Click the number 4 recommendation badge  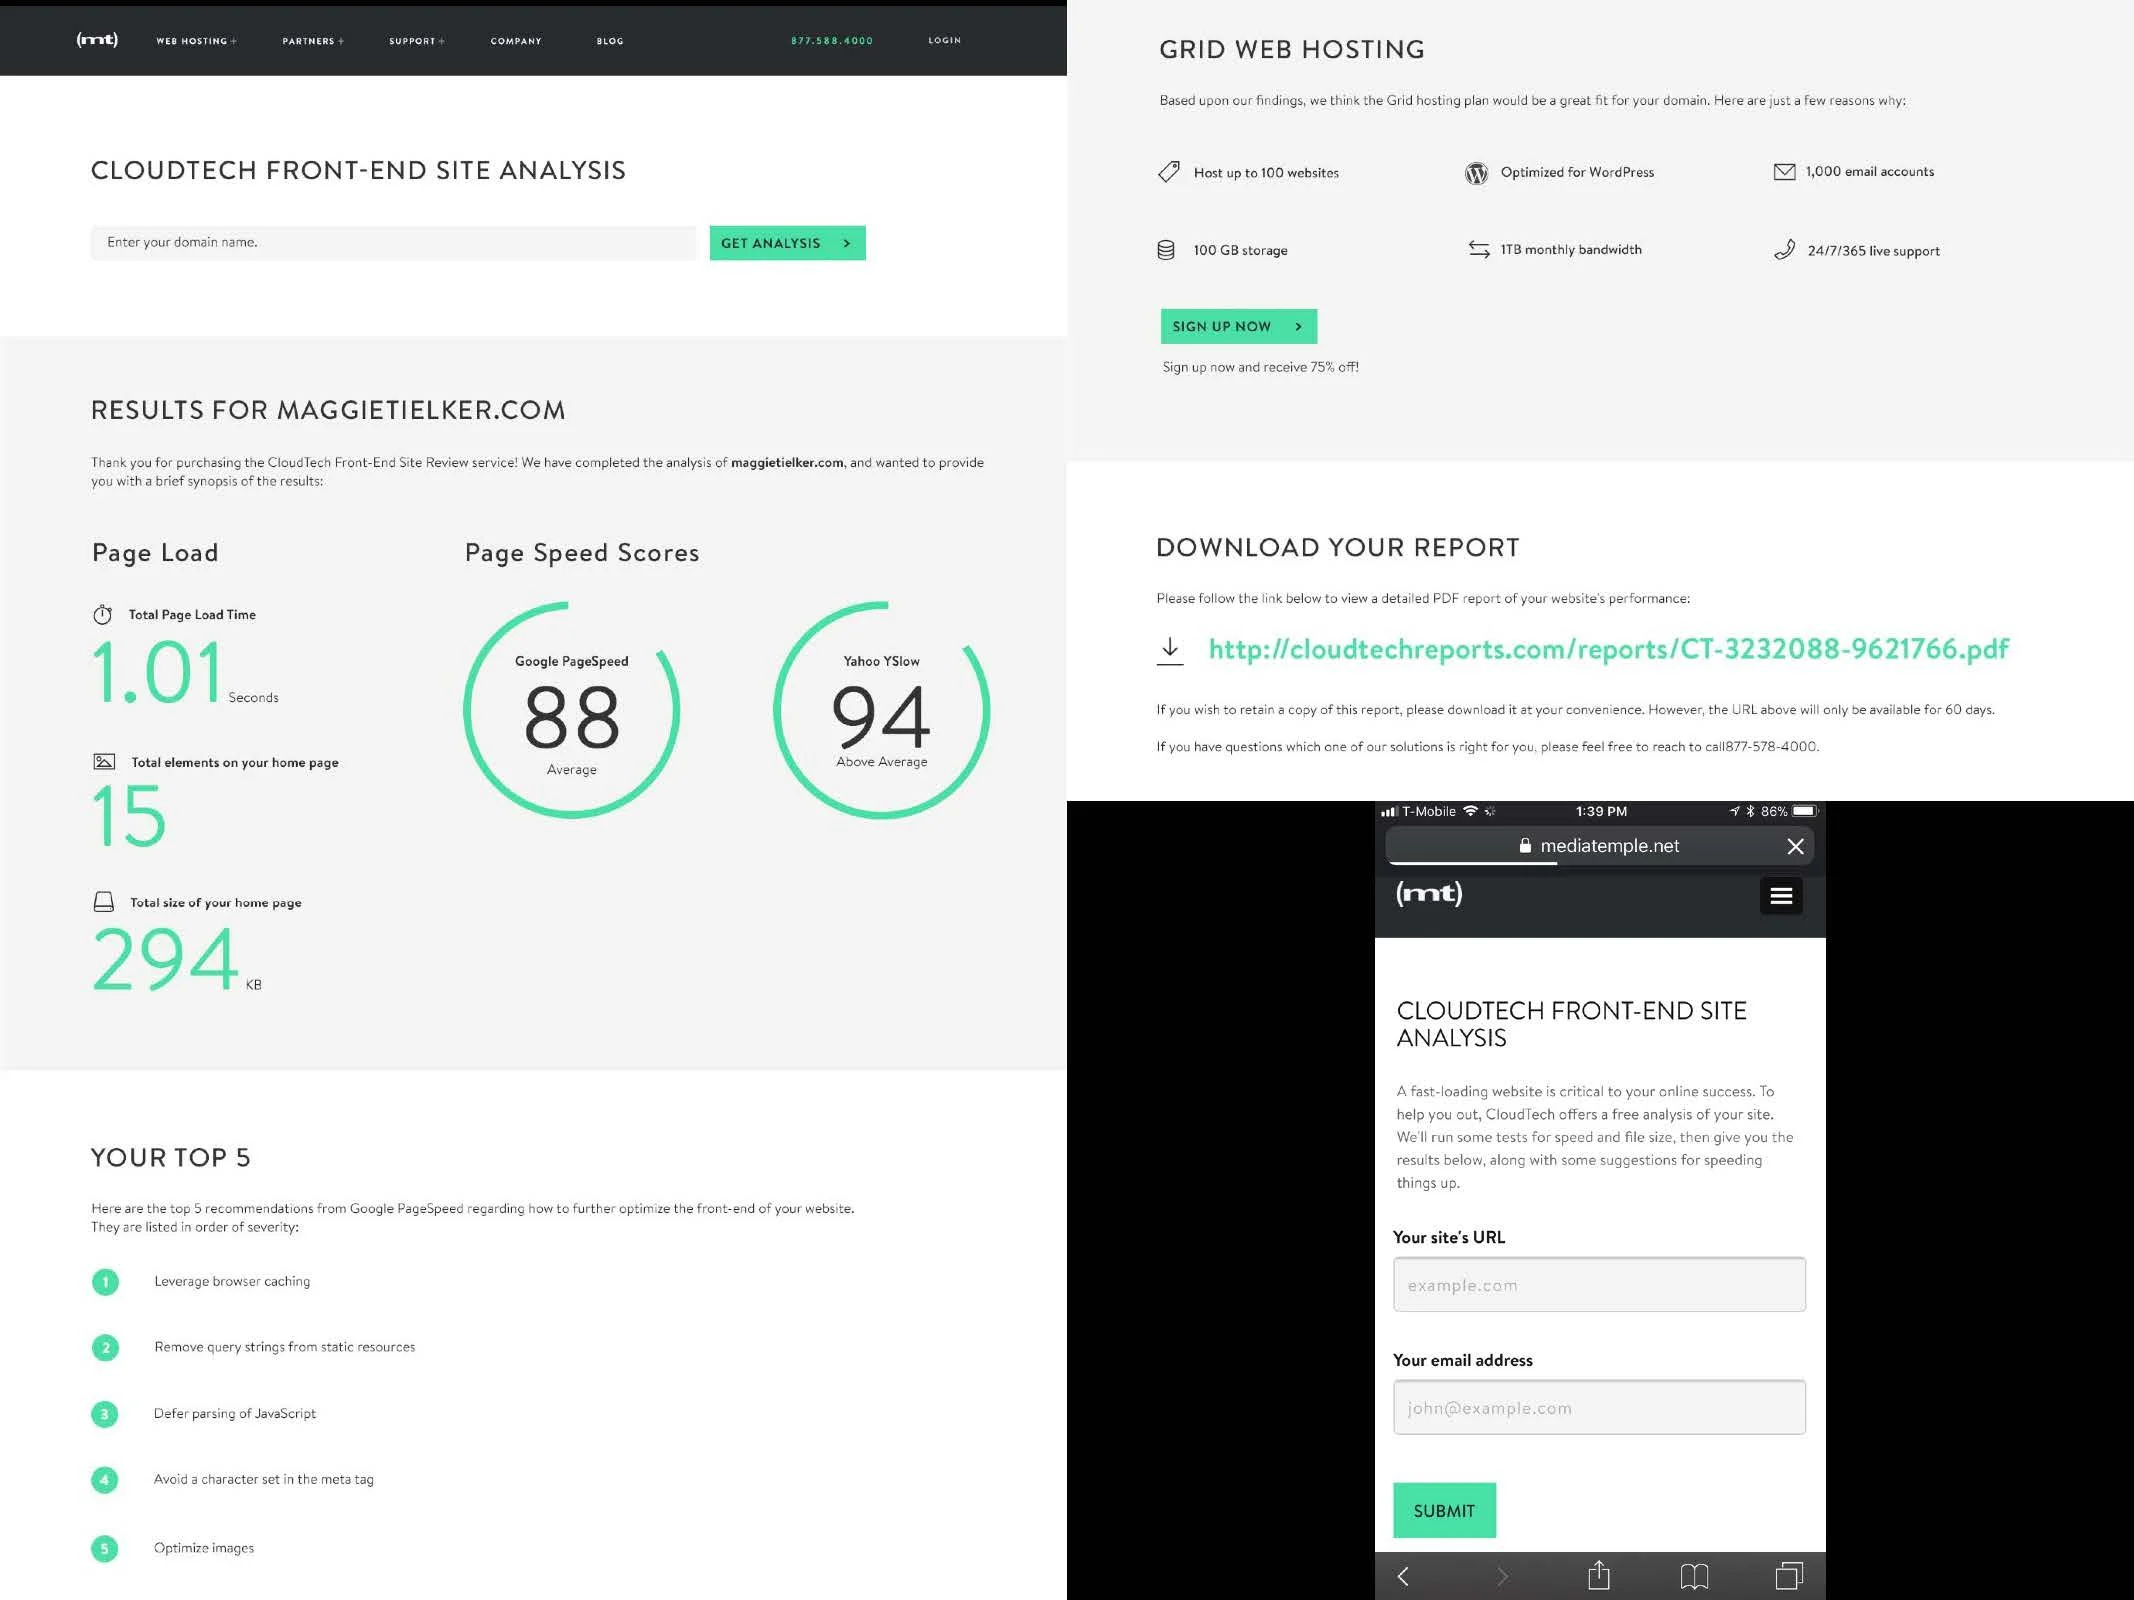tap(105, 1480)
